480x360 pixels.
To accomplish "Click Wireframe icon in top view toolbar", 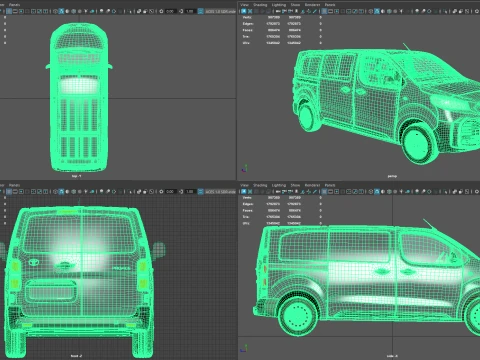I will tap(55, 11).
